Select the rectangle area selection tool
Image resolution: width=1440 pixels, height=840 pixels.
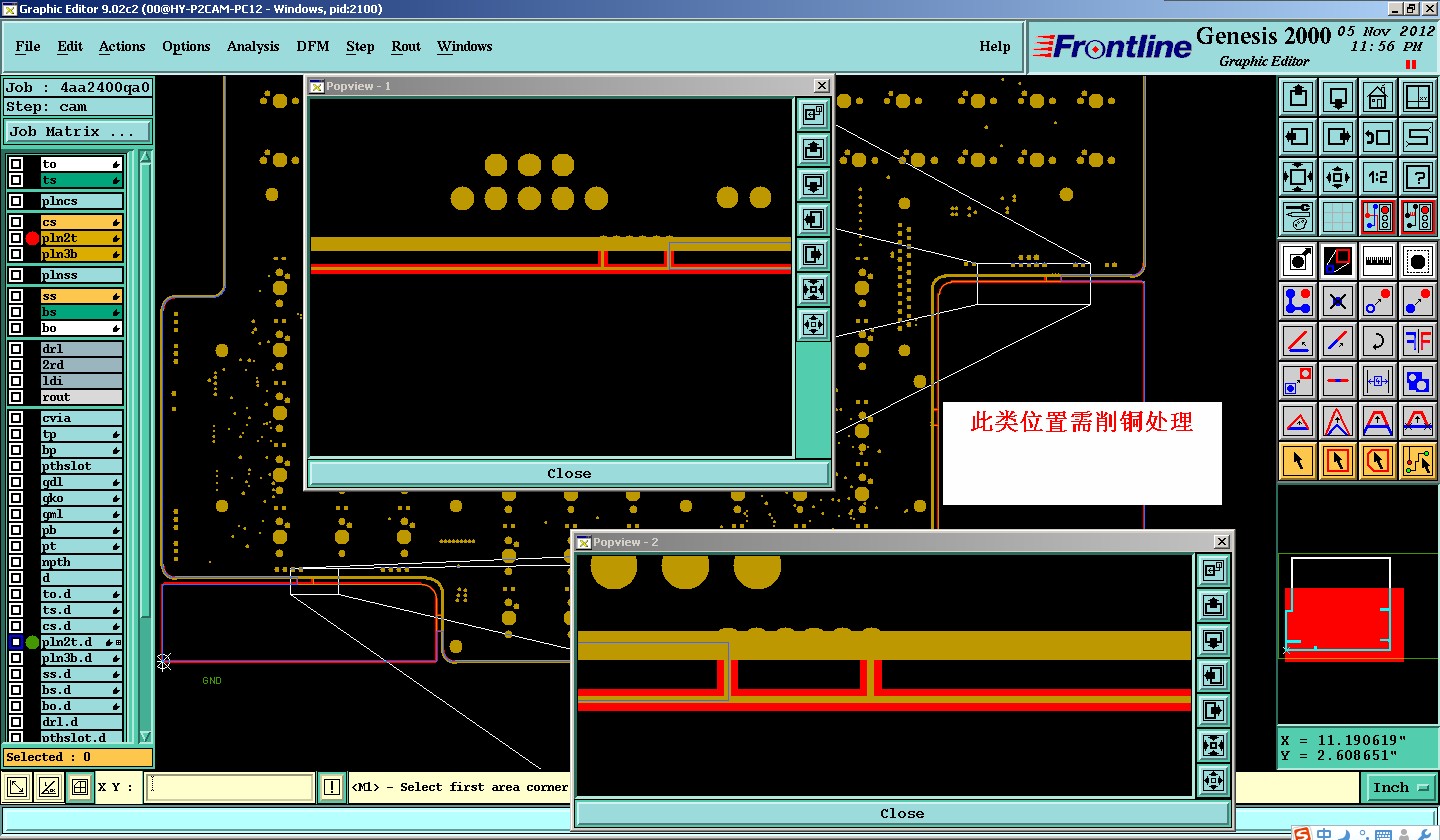point(1338,461)
